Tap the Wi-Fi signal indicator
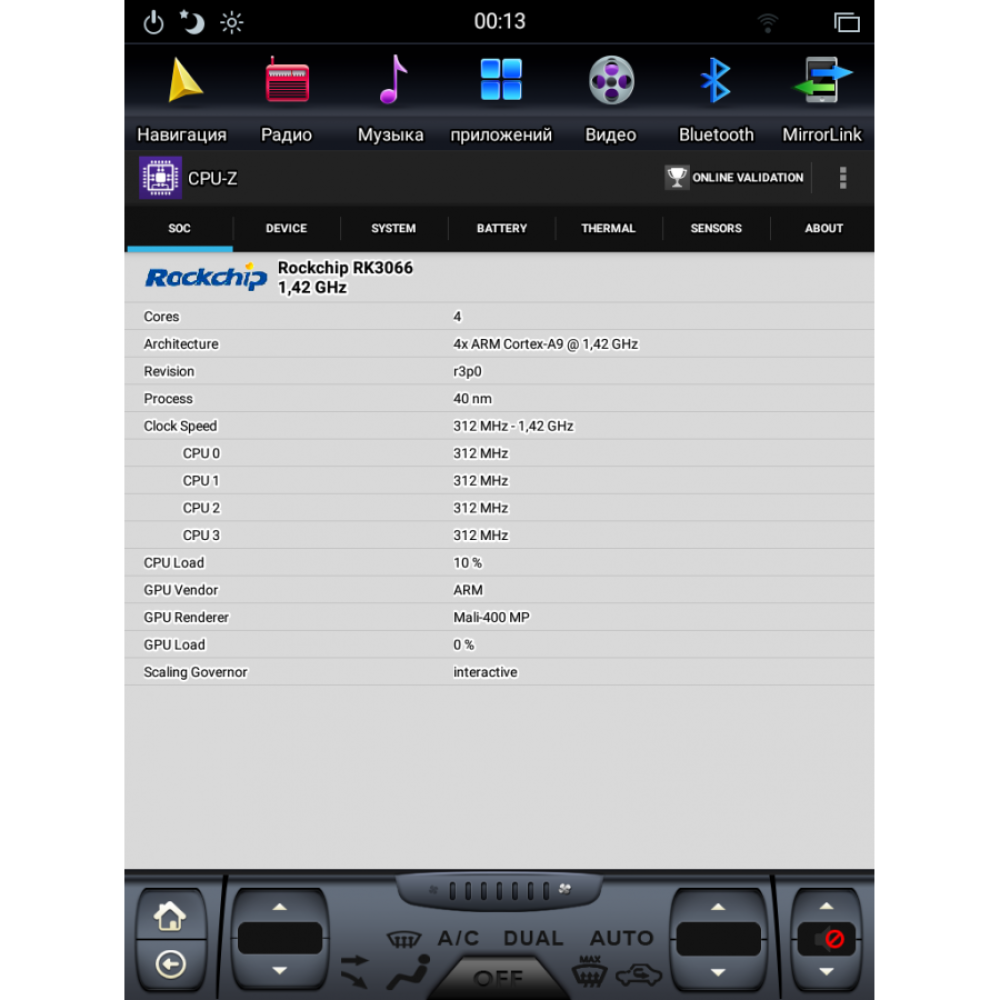The width and height of the screenshot is (1000, 1000). tap(768, 23)
